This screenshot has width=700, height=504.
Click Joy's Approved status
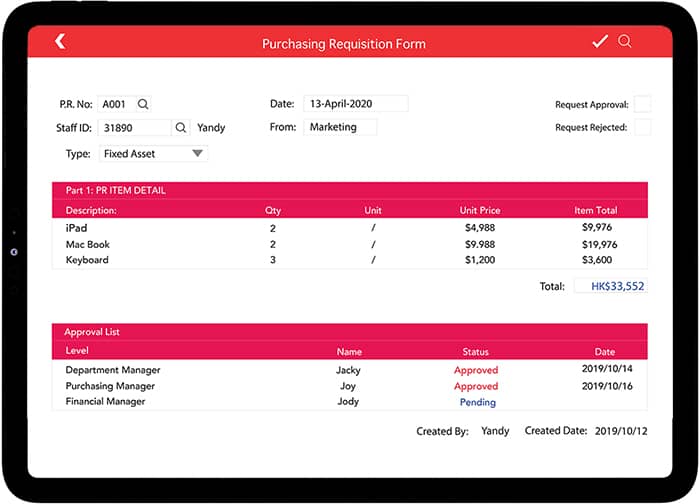[476, 386]
